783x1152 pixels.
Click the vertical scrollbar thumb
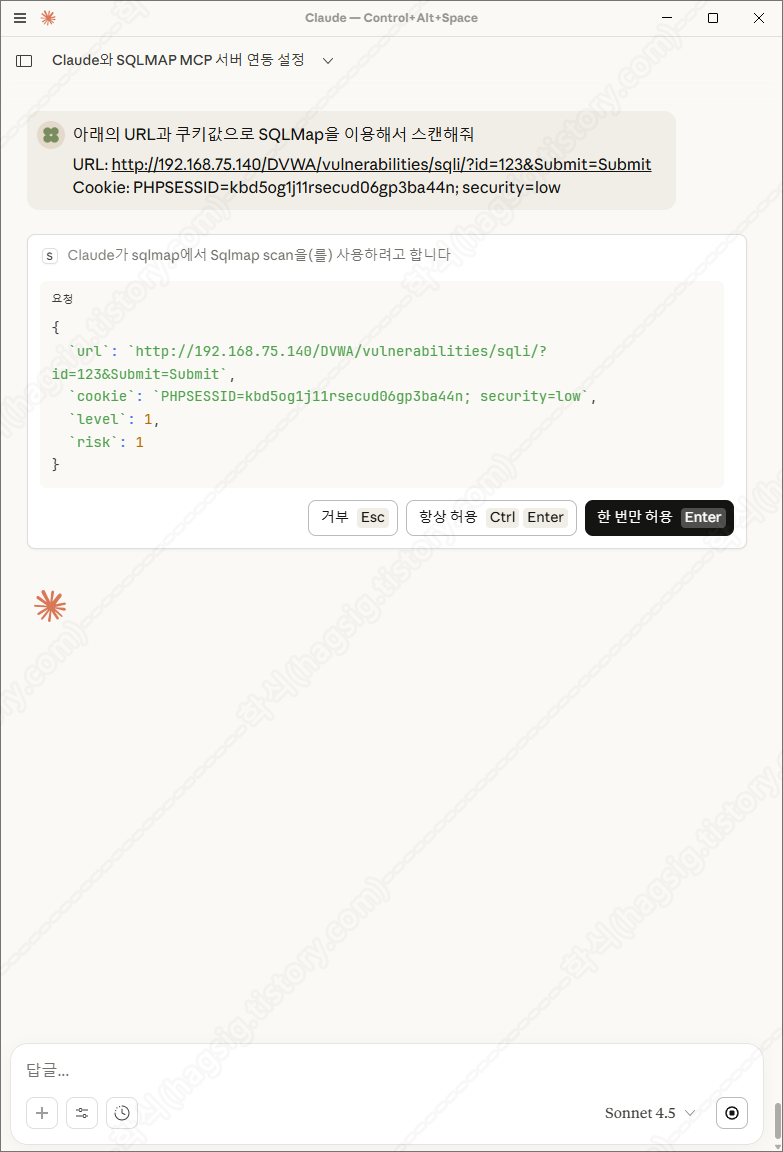coord(778,1120)
